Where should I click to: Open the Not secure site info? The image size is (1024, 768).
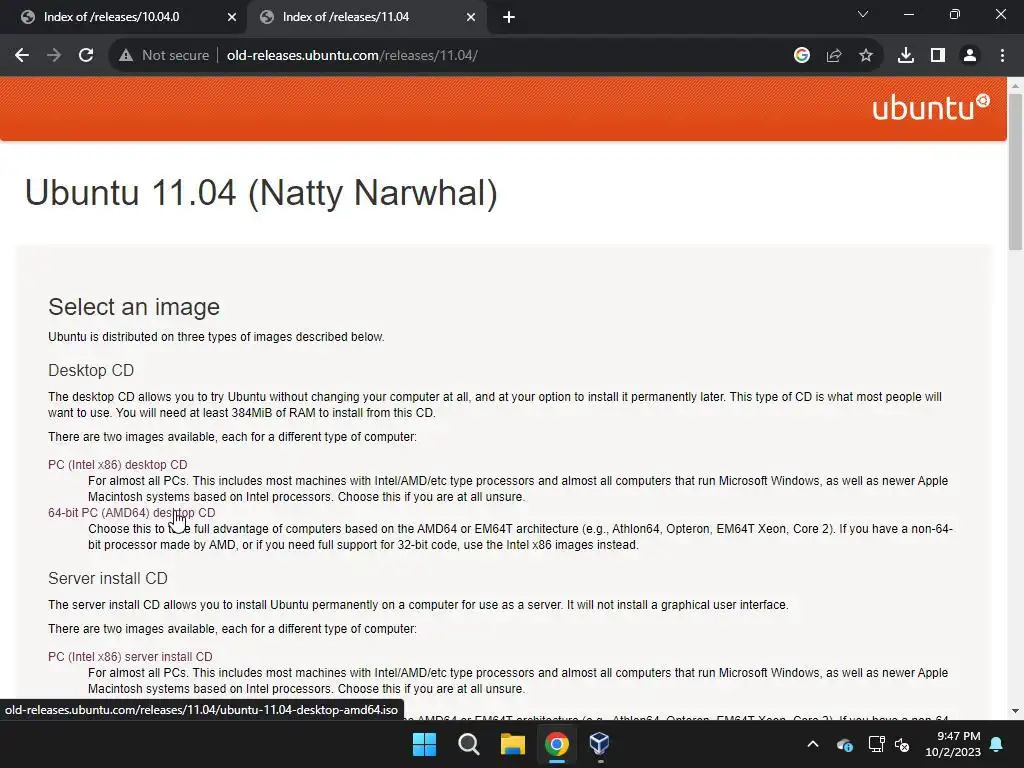click(164, 56)
